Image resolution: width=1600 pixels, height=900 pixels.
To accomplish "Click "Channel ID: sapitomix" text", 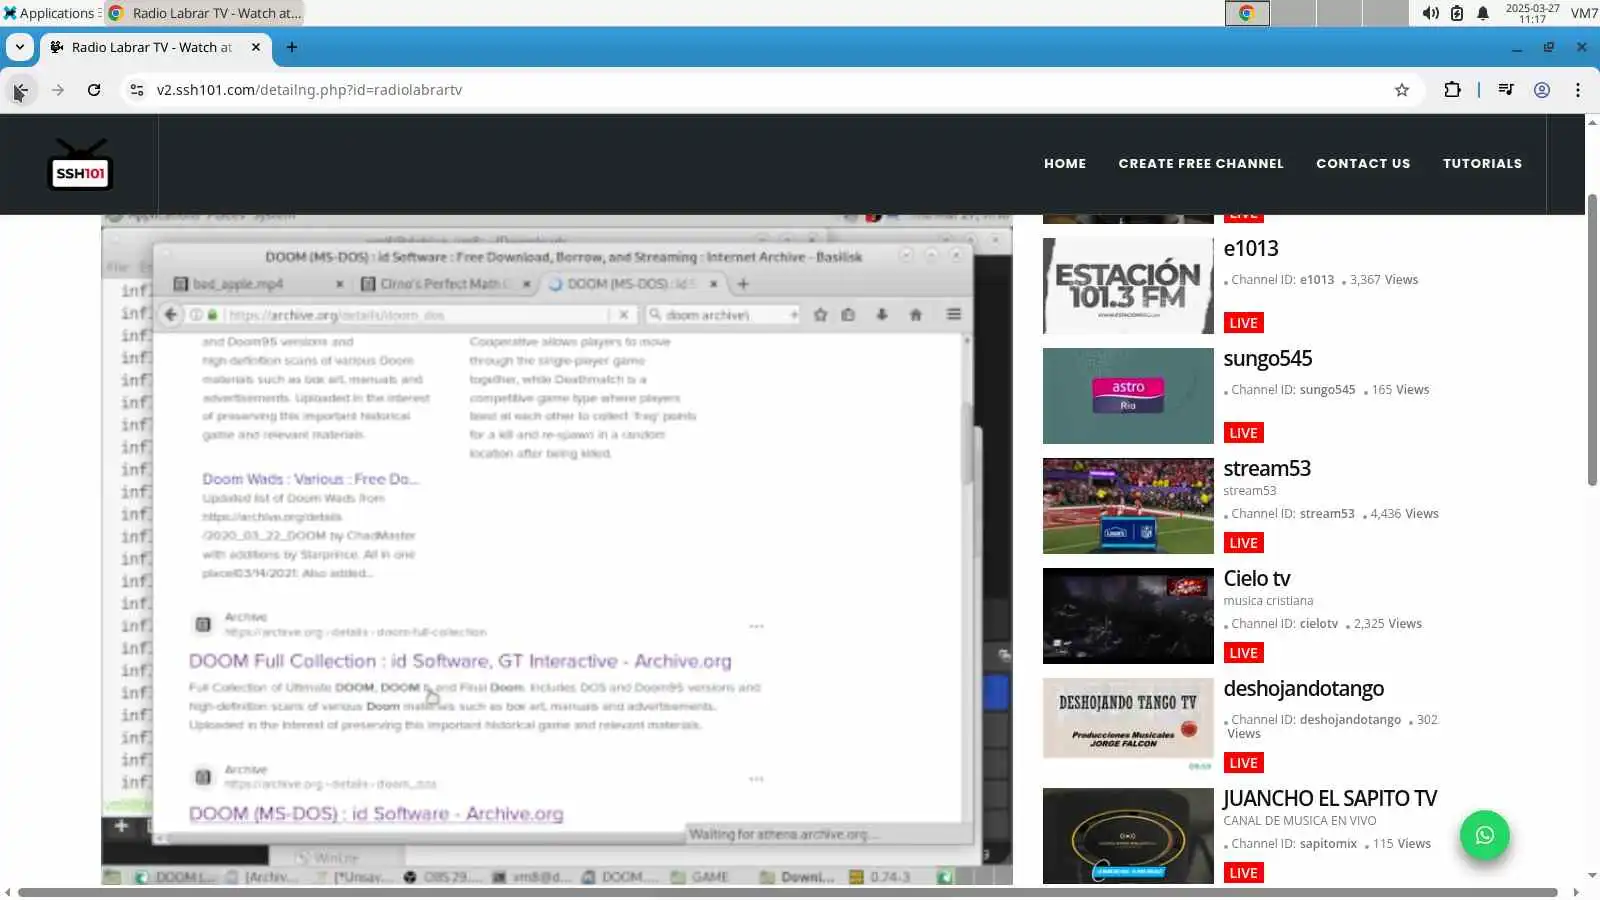I will coord(1295,844).
